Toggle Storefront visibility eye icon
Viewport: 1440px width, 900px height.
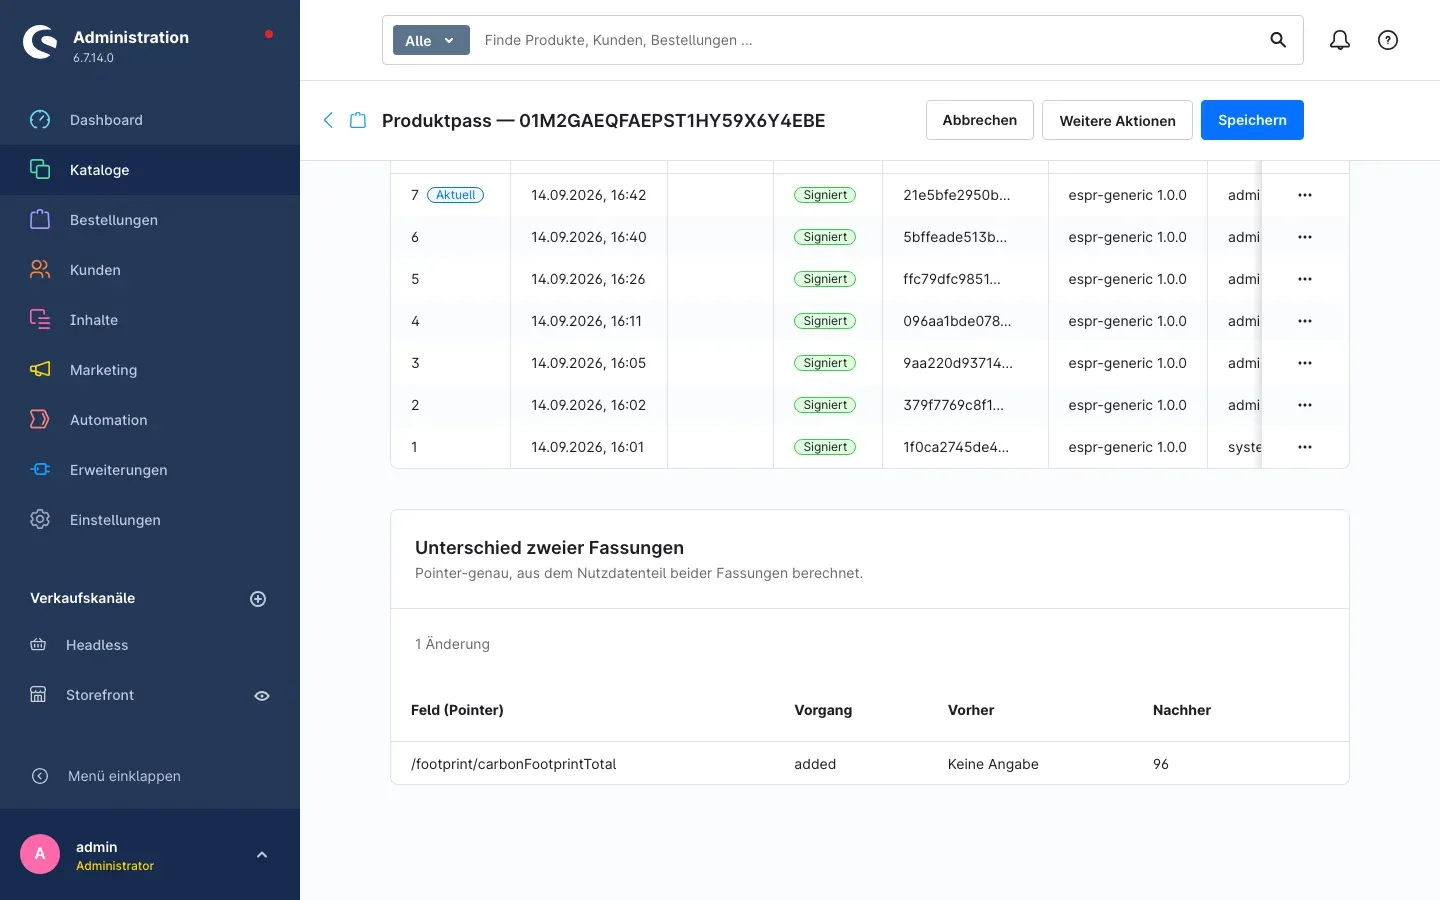(262, 696)
